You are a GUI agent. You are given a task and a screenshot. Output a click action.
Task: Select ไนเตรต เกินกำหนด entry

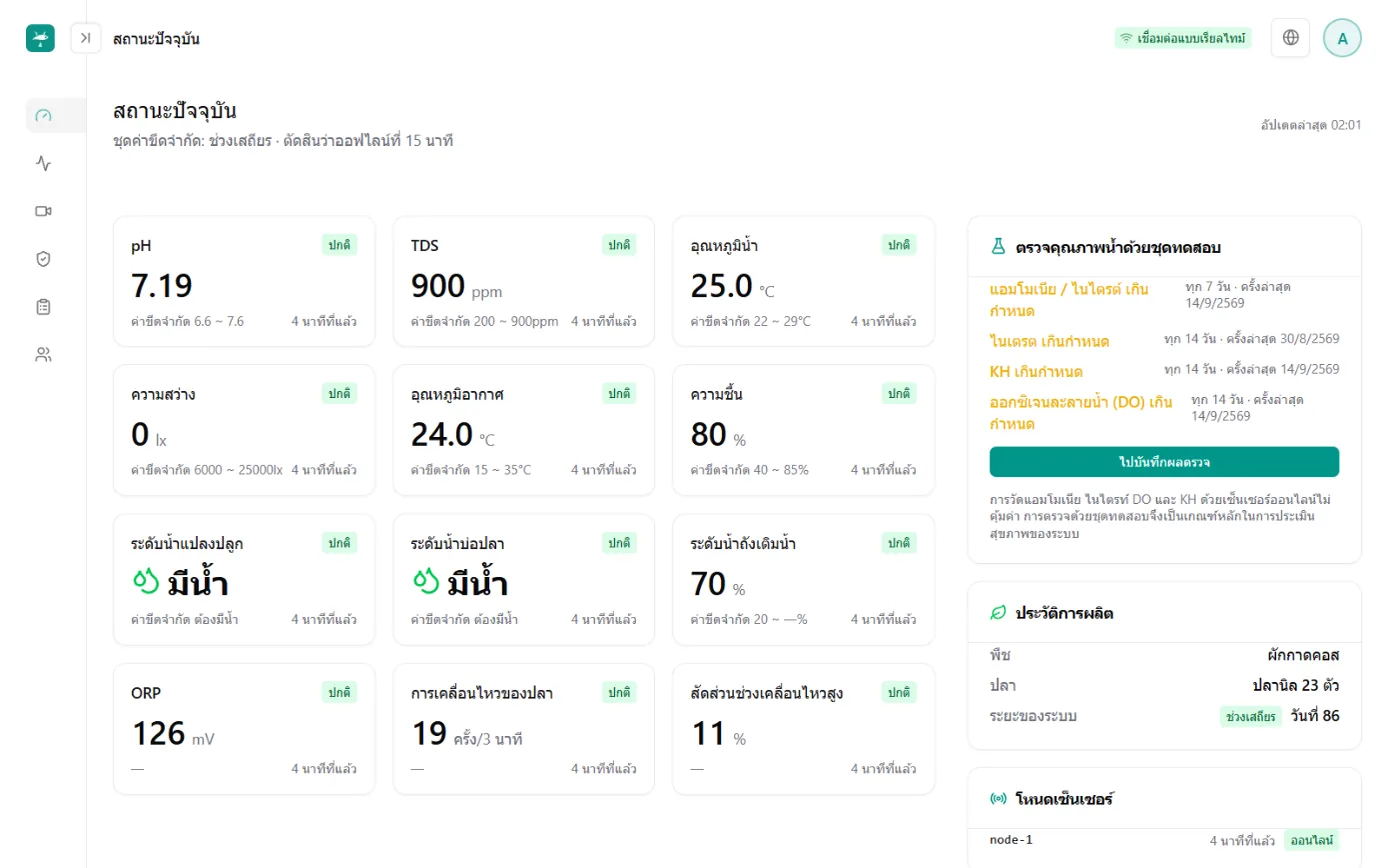[x=1049, y=341]
